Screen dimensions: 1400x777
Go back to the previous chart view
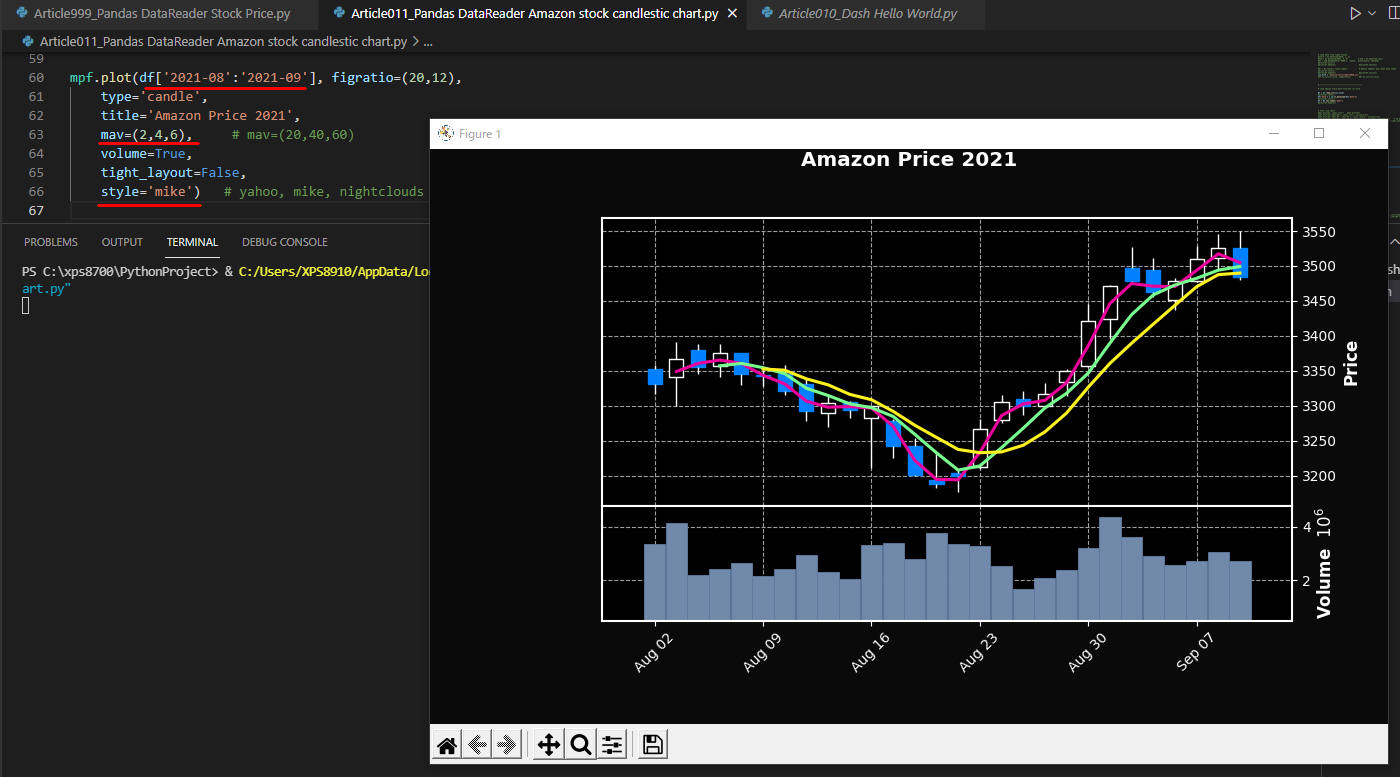click(477, 744)
